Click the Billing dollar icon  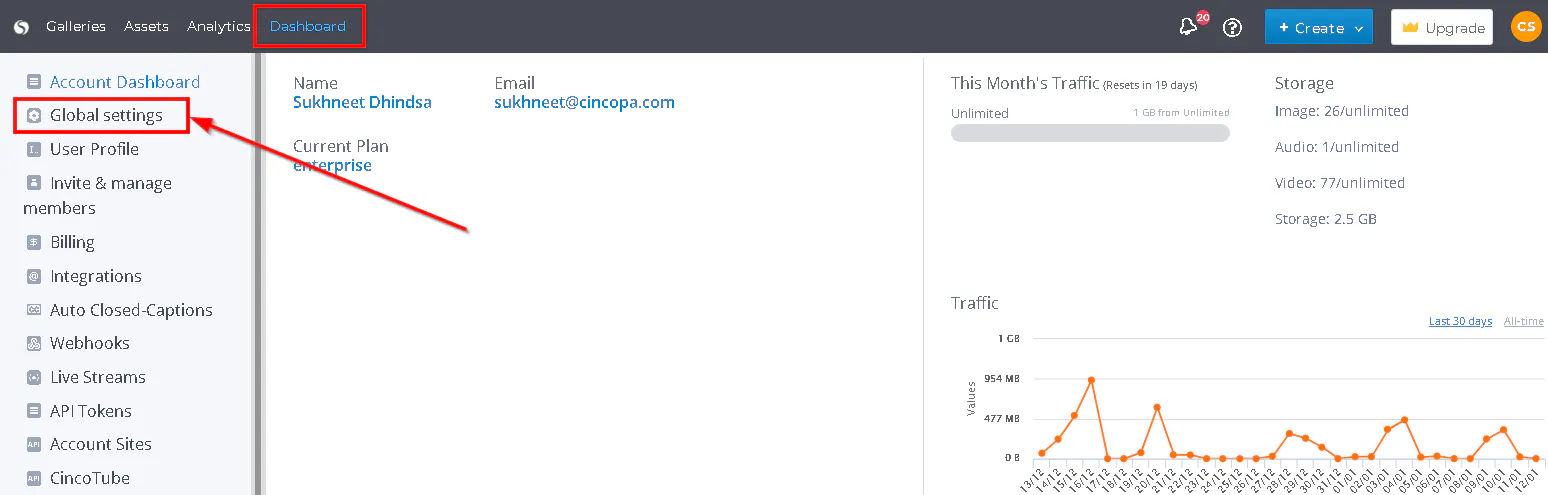[34, 242]
